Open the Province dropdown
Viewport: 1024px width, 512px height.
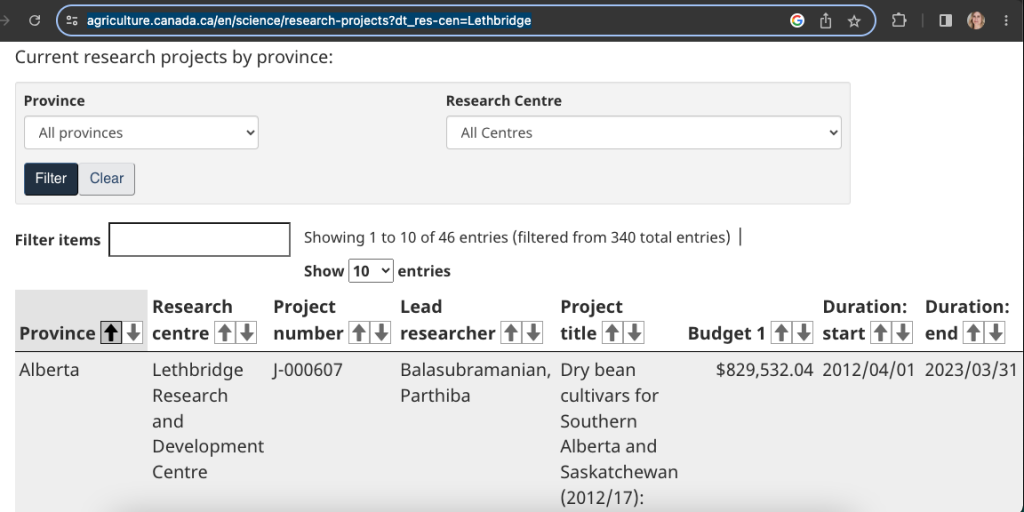(x=141, y=133)
